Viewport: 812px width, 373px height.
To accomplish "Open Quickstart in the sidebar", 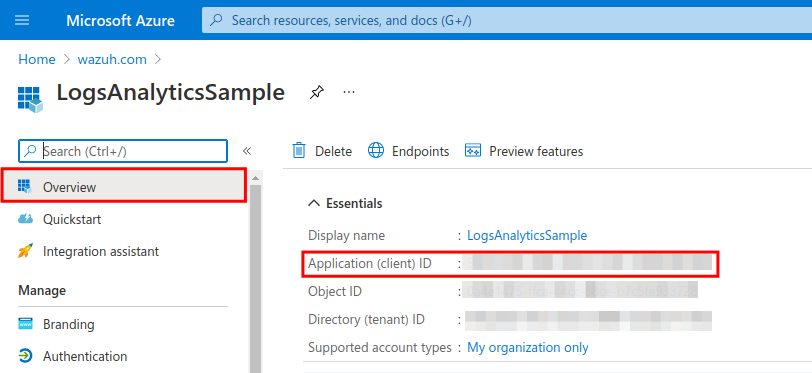I will click(x=72, y=219).
